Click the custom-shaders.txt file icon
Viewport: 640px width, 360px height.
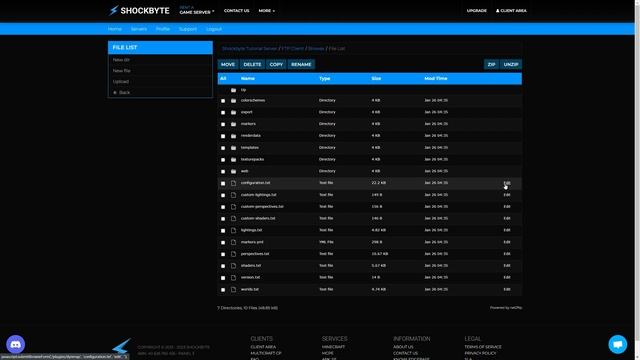(233, 219)
